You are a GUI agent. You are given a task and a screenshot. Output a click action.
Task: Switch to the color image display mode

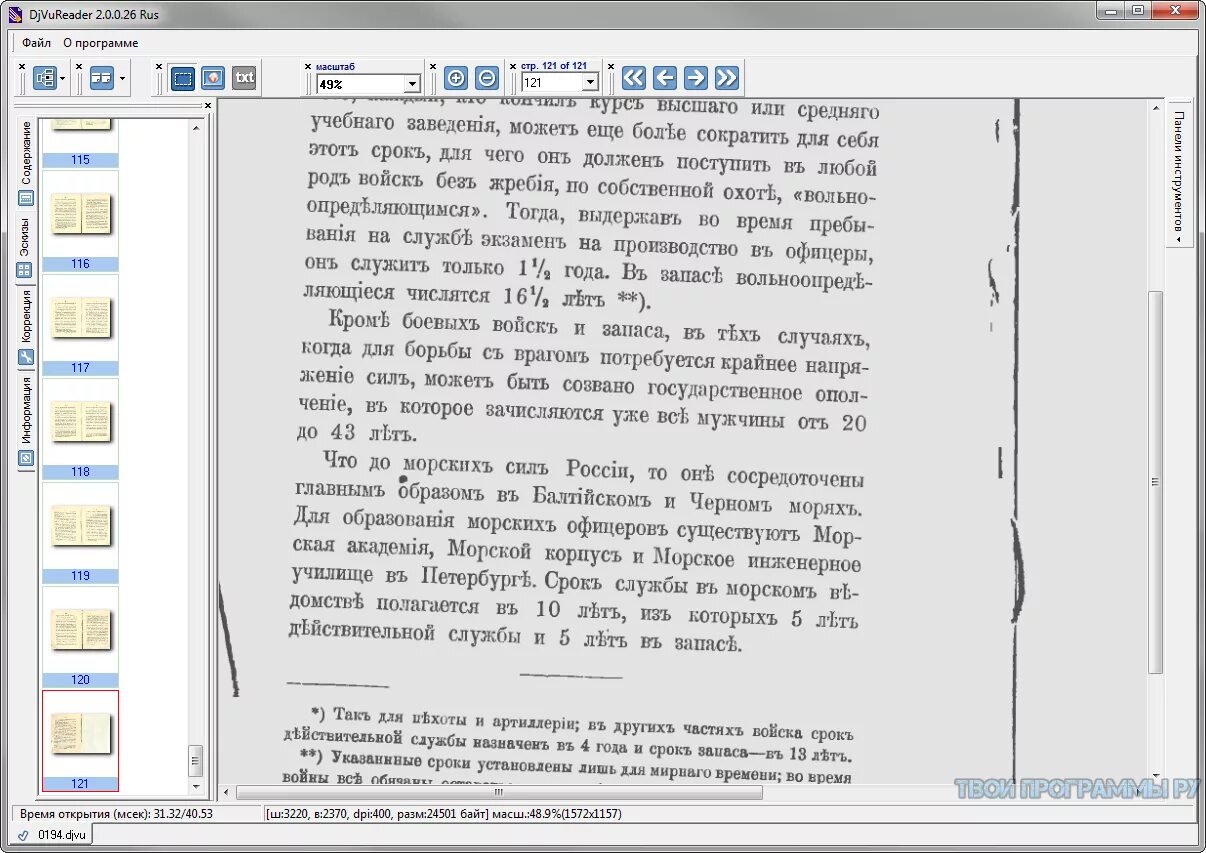click(213, 77)
